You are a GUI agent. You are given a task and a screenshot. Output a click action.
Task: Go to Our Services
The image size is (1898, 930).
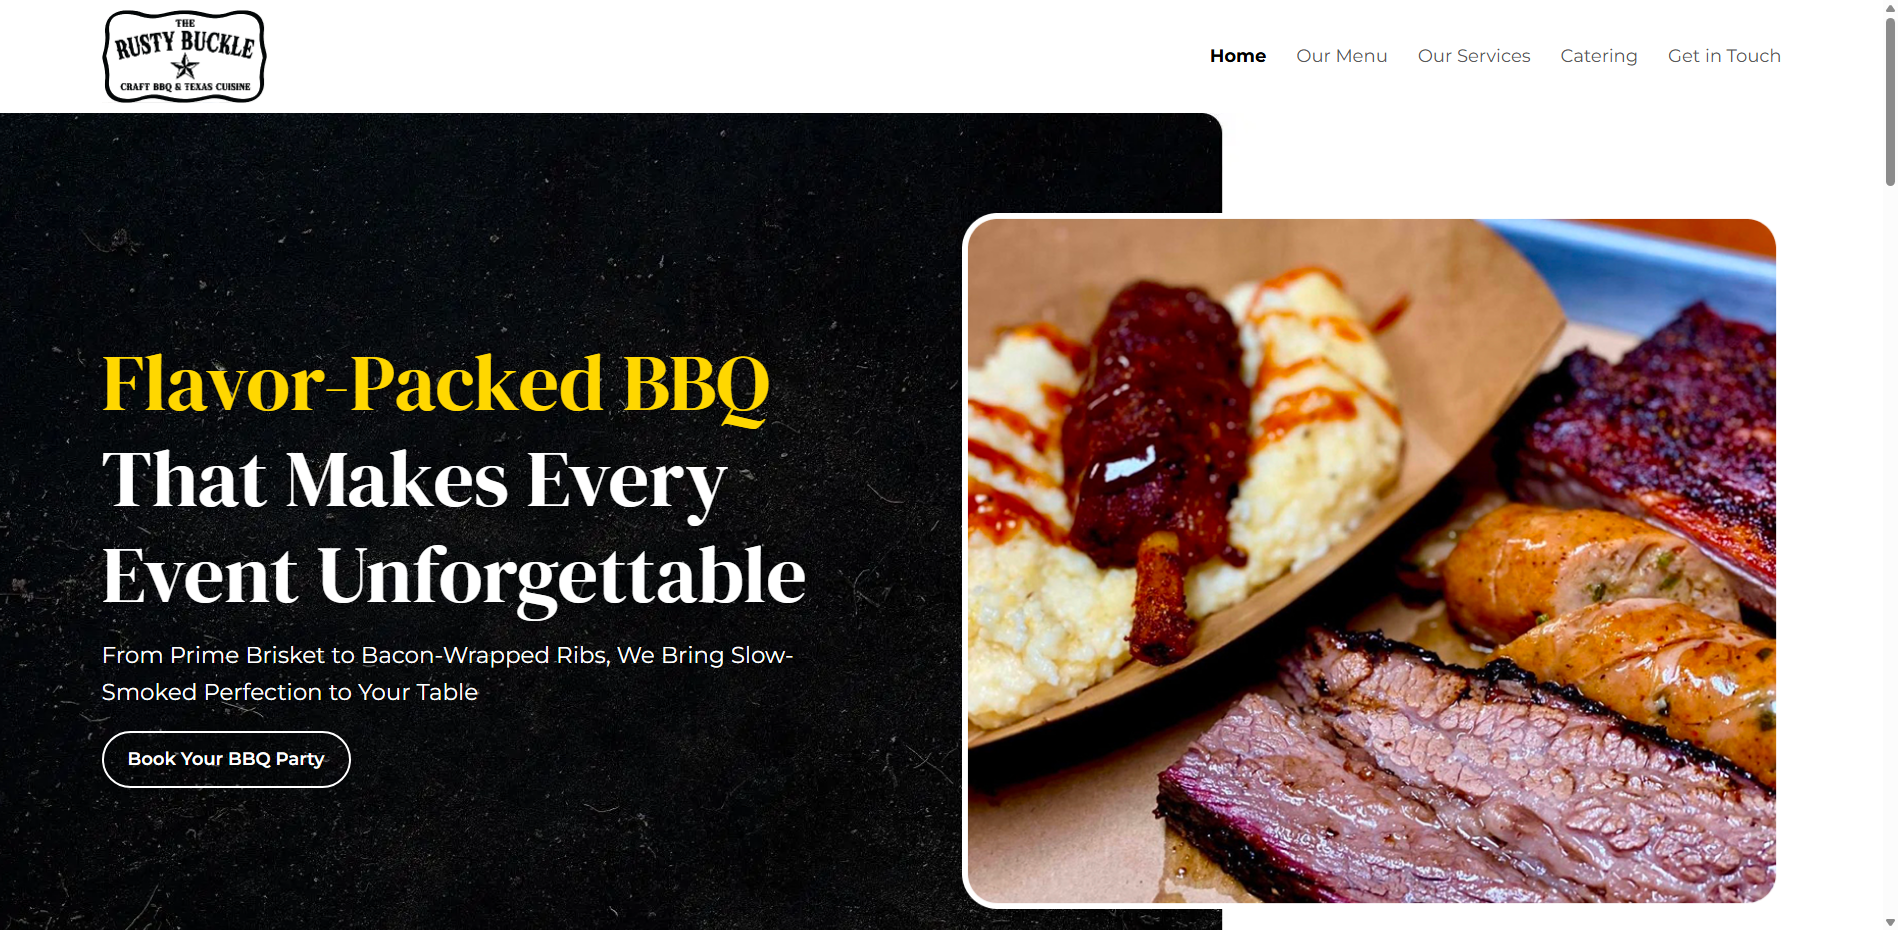(1473, 56)
